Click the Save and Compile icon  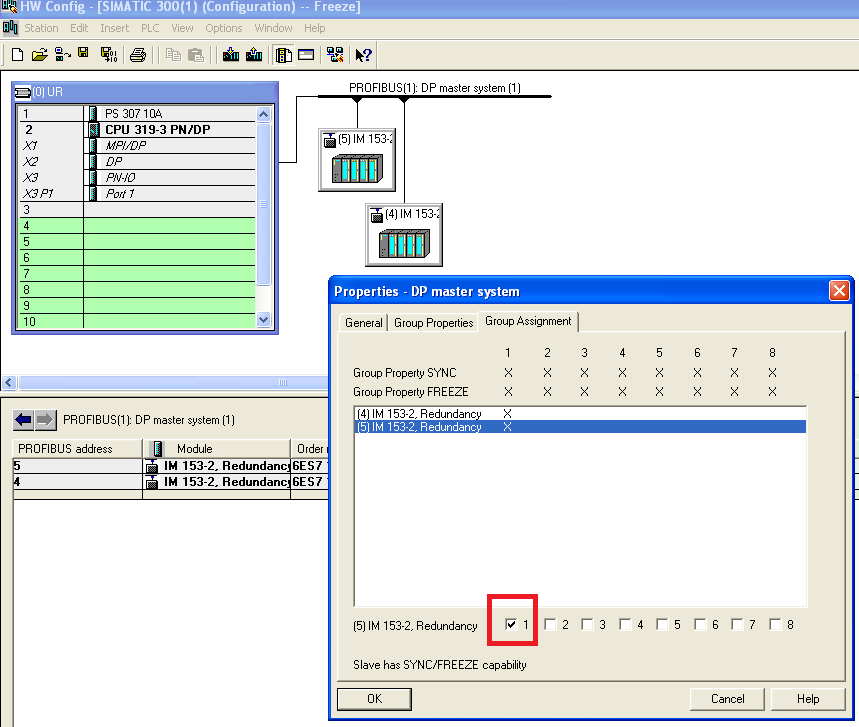click(108, 55)
